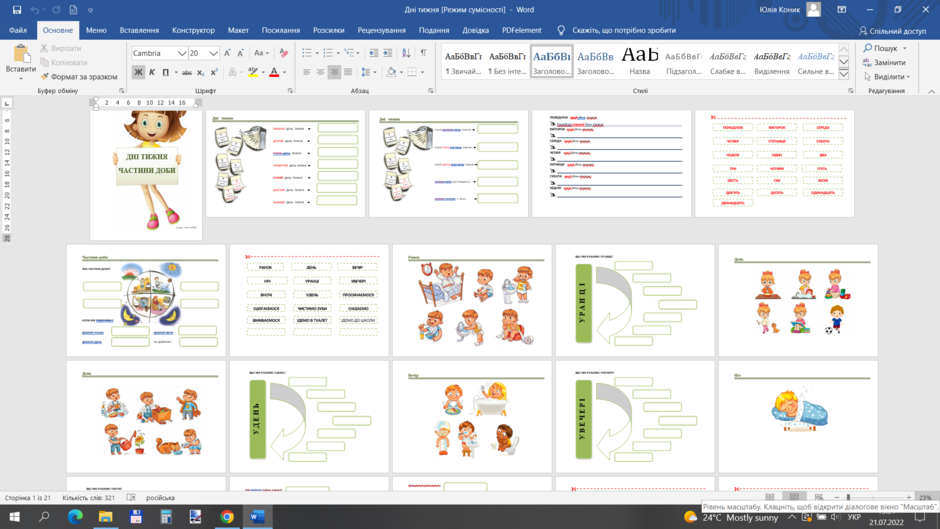Align text to the left
Viewport: 940px width, 529px height.
click(307, 73)
